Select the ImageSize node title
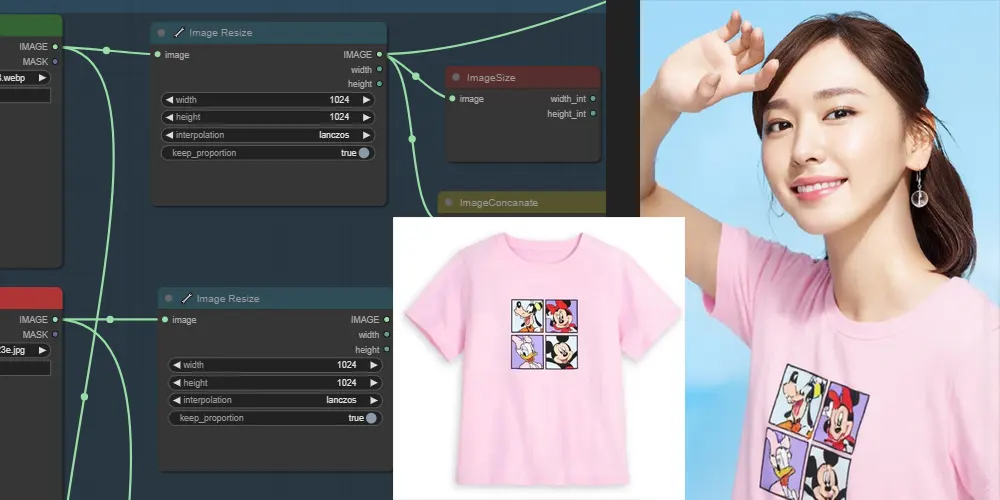Viewport: 1000px width, 500px height. pos(491,78)
